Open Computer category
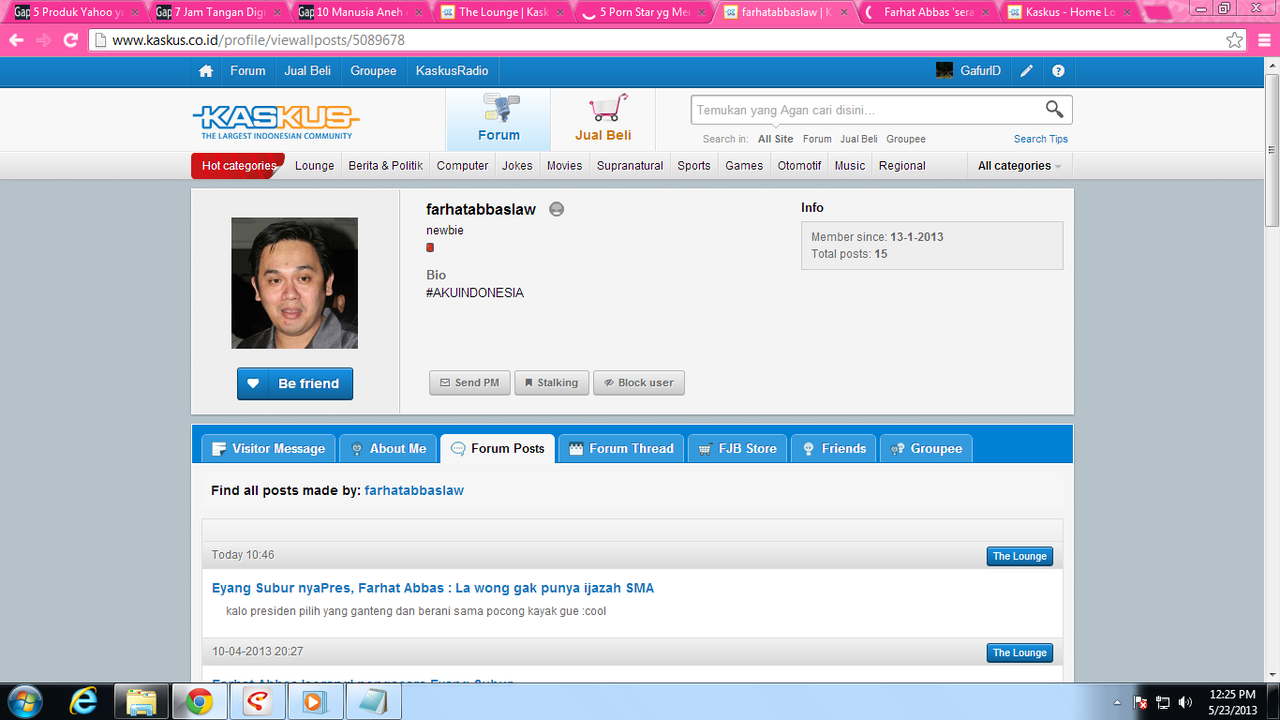The image size is (1280, 720). click(x=463, y=166)
